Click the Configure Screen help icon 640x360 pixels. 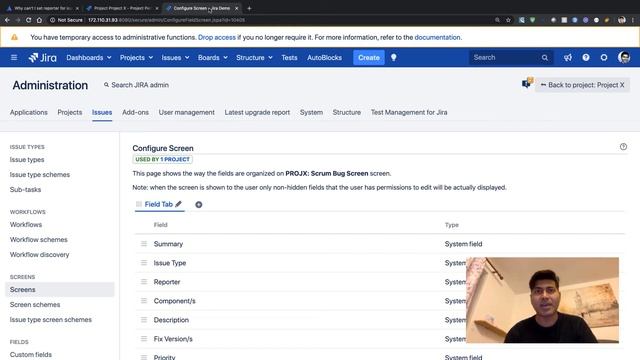pos(623,147)
